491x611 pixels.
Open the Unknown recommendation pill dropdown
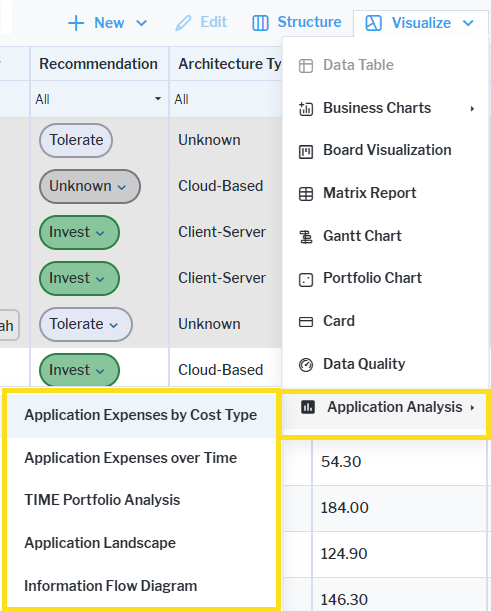[x=90, y=186]
